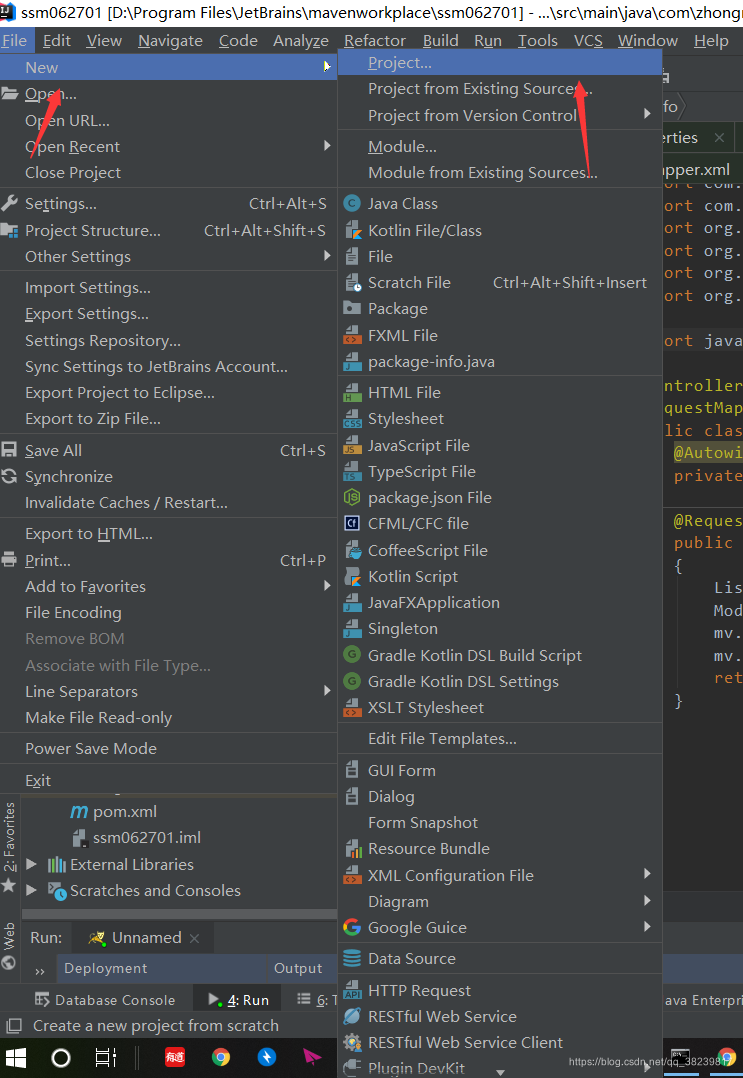743x1078 pixels.
Task: Open Project from Version Control submenu
Action: pos(500,115)
